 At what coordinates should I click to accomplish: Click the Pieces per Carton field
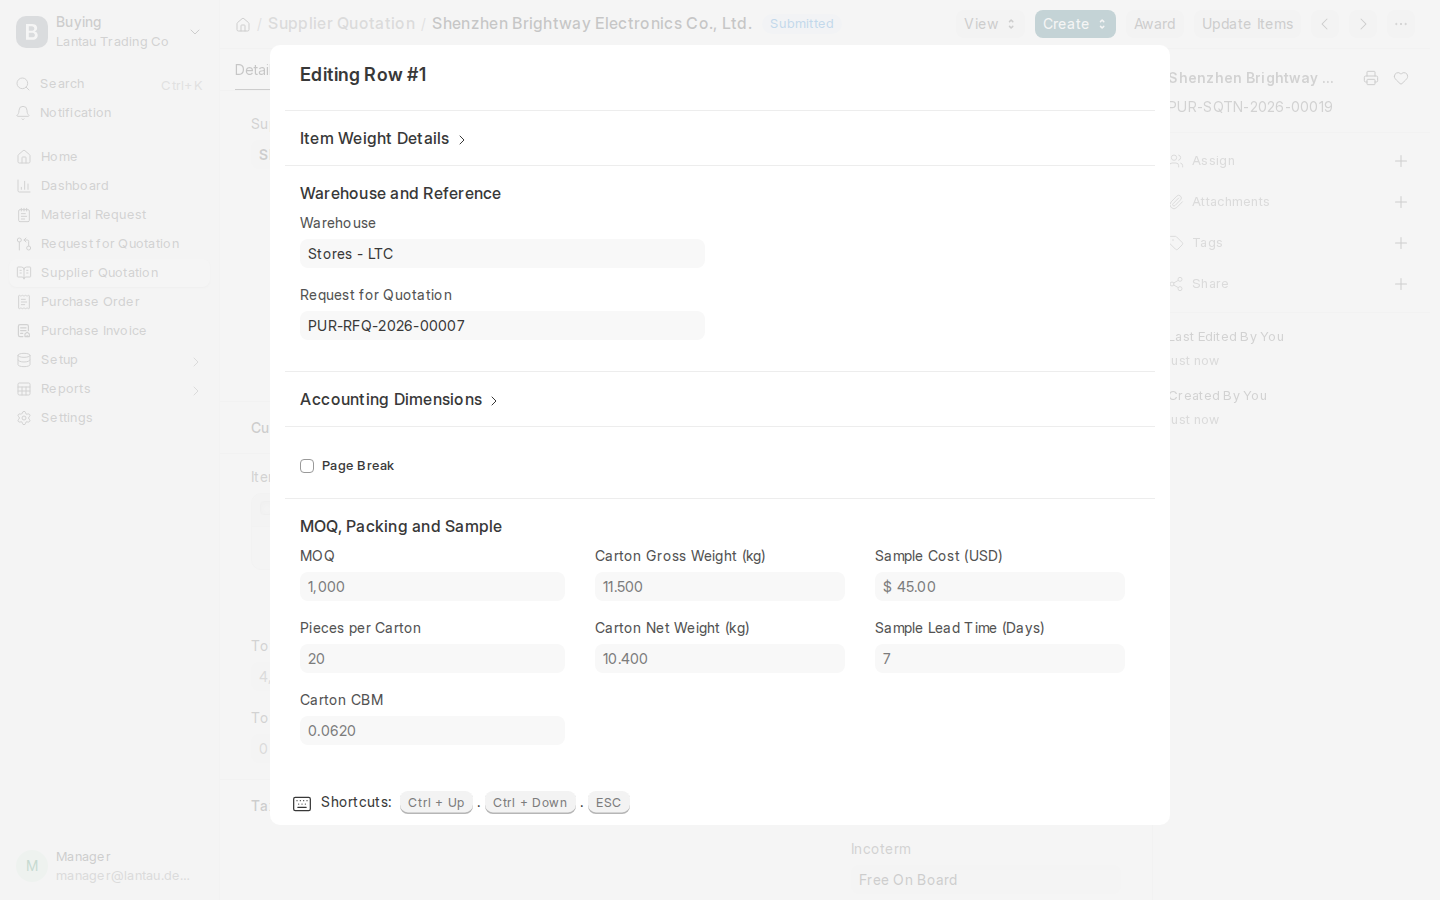(x=432, y=659)
